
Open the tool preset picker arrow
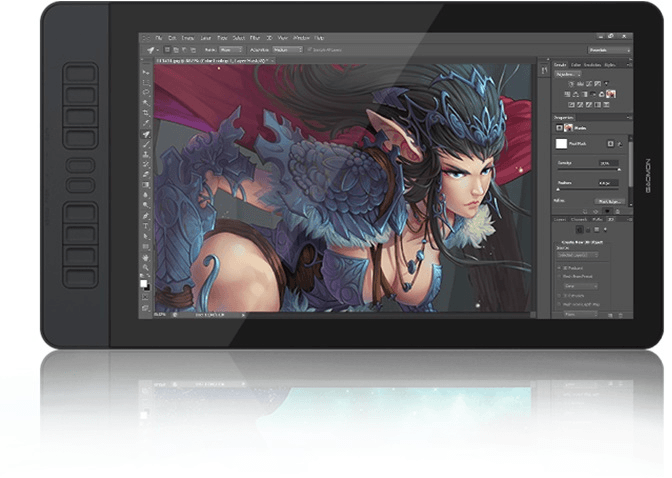click(158, 51)
